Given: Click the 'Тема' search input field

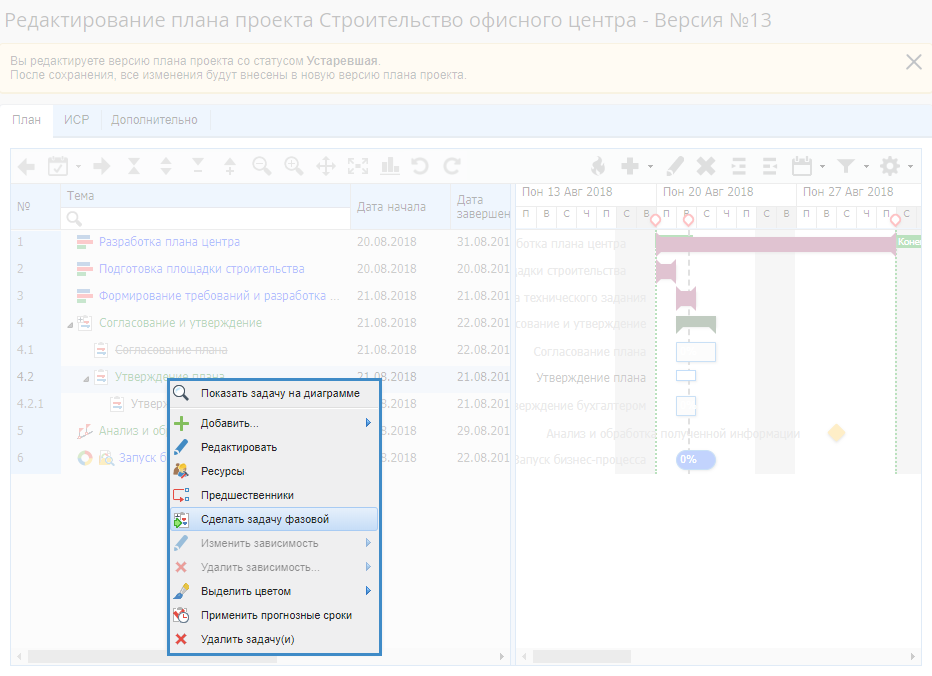Looking at the screenshot, I should (x=205, y=217).
